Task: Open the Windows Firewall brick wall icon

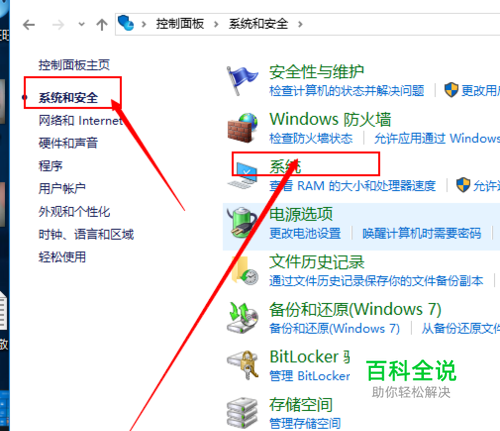Action: coord(243,128)
